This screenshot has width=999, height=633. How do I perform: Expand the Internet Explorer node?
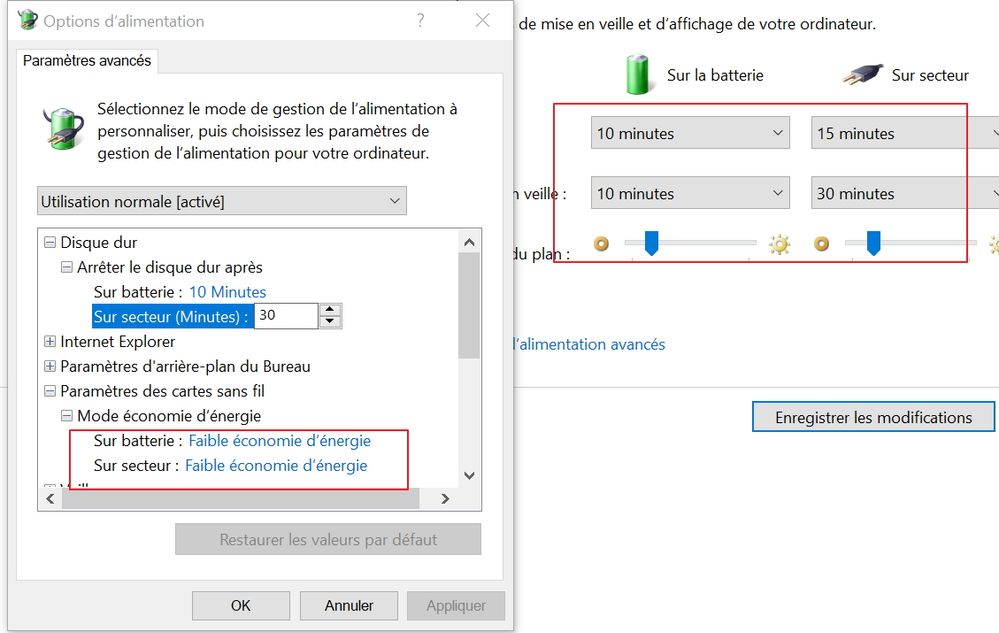coord(50,342)
